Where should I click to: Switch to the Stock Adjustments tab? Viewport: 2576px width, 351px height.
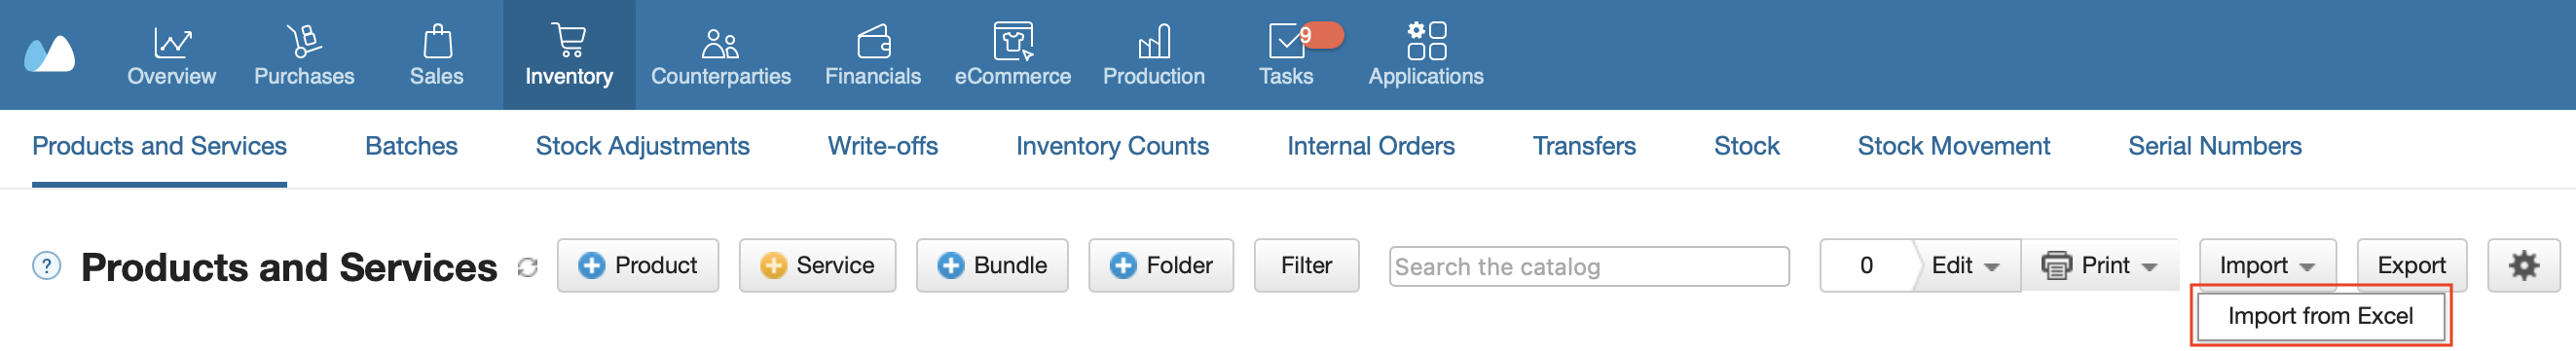tap(642, 146)
